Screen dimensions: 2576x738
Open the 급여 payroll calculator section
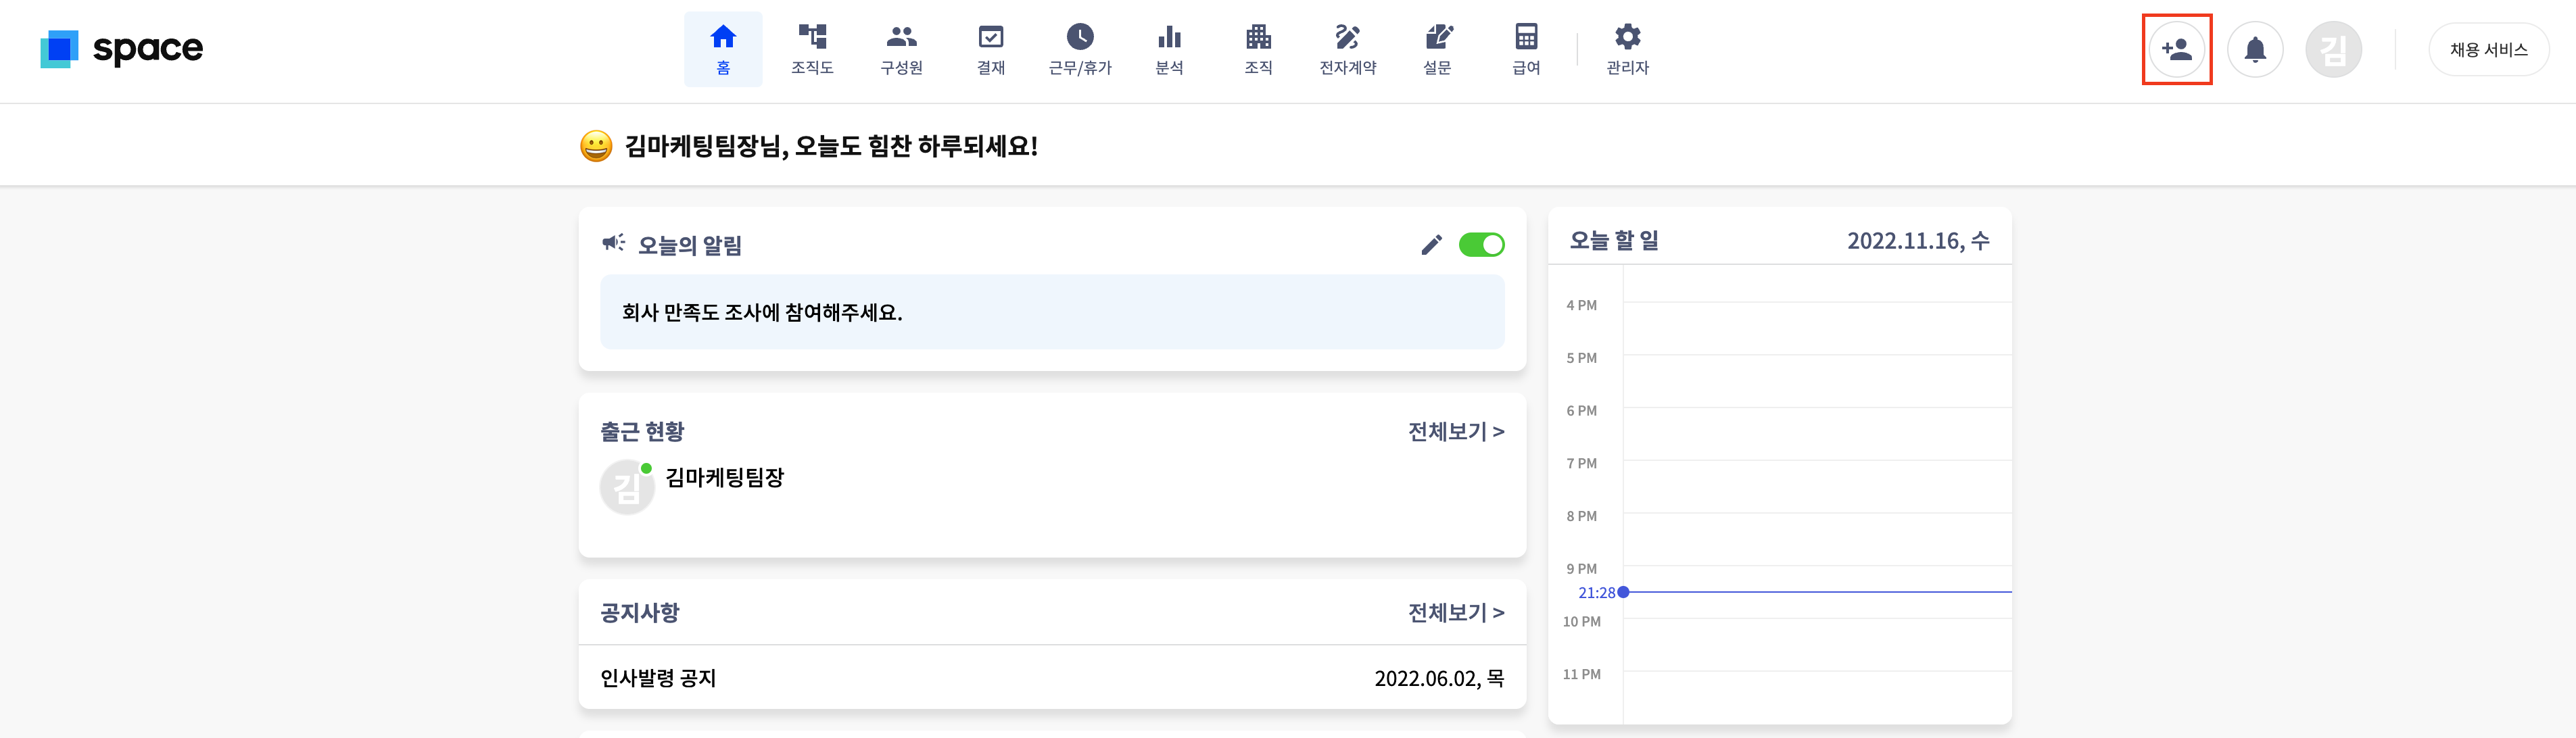coord(1525,49)
